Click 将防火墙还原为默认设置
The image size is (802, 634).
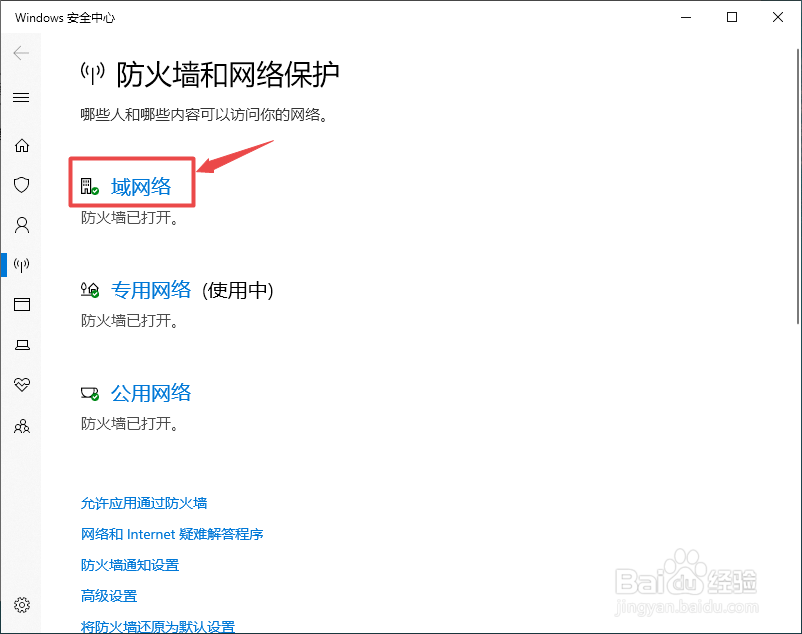(157, 625)
